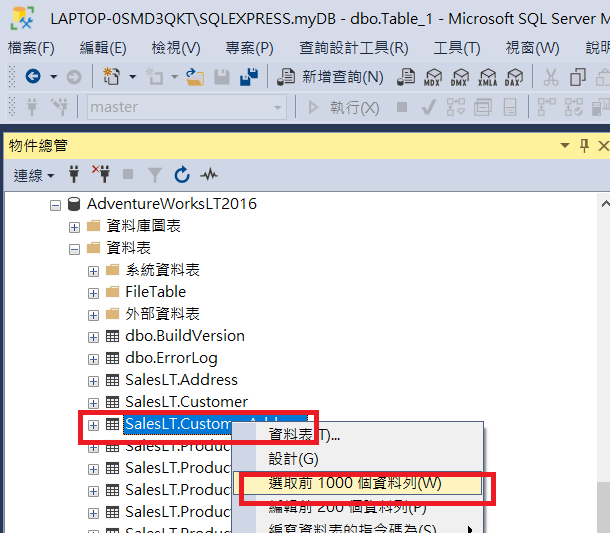Click the change connection icon in SQL toolbar

(59, 107)
